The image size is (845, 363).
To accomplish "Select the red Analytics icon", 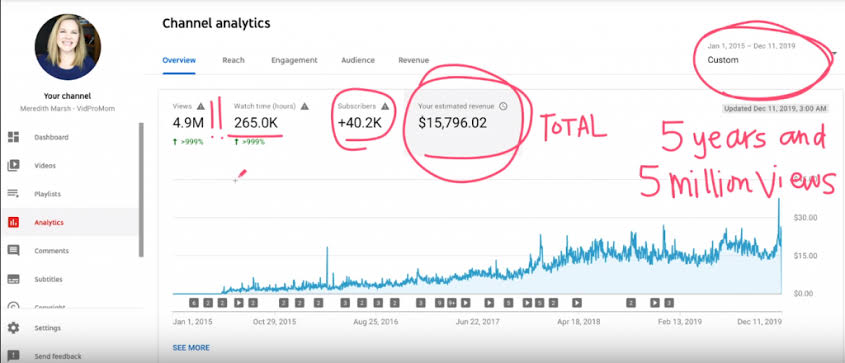I will pyautogui.click(x=13, y=222).
